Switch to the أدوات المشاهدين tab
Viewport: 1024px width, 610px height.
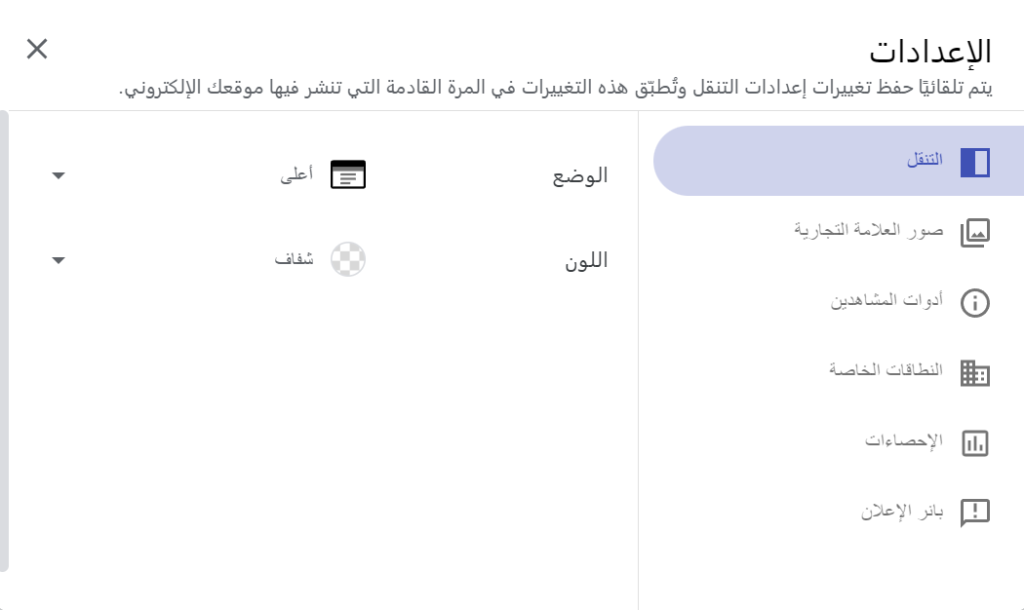pos(886,301)
